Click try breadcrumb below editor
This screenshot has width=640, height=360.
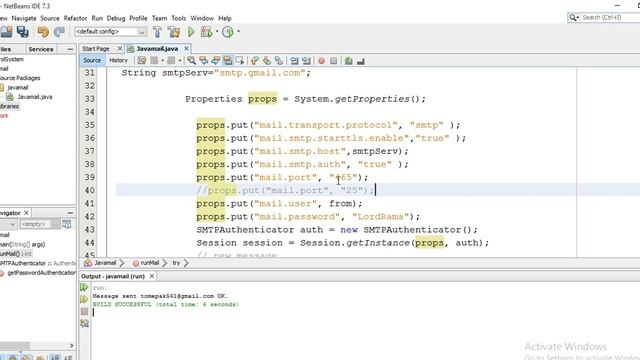click(176, 263)
